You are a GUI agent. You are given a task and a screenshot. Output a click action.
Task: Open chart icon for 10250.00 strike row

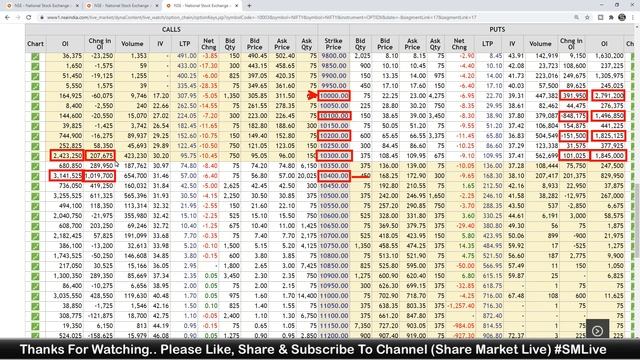point(36,146)
